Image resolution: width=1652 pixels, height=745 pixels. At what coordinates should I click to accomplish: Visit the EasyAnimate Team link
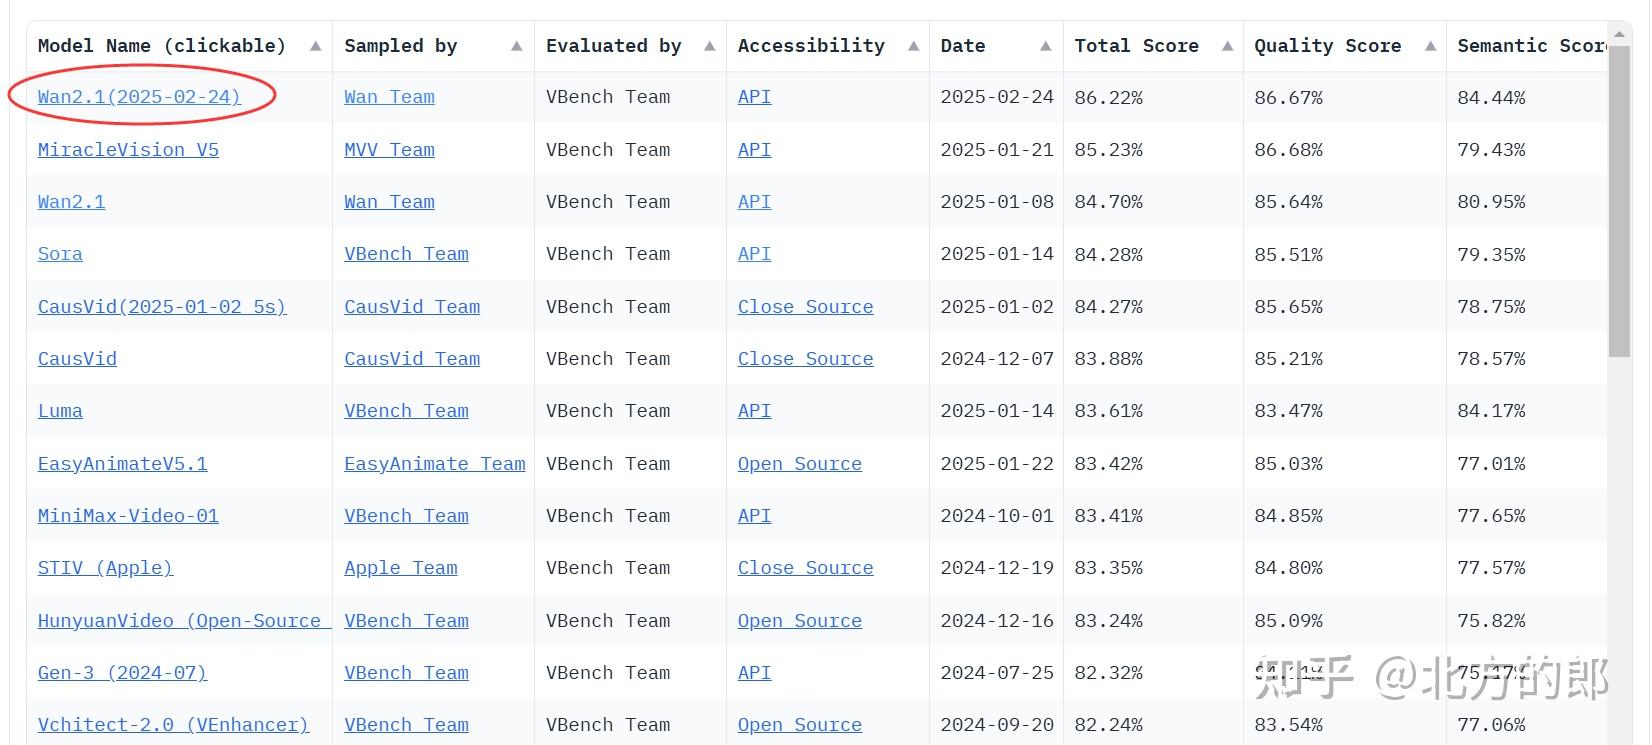coord(434,464)
